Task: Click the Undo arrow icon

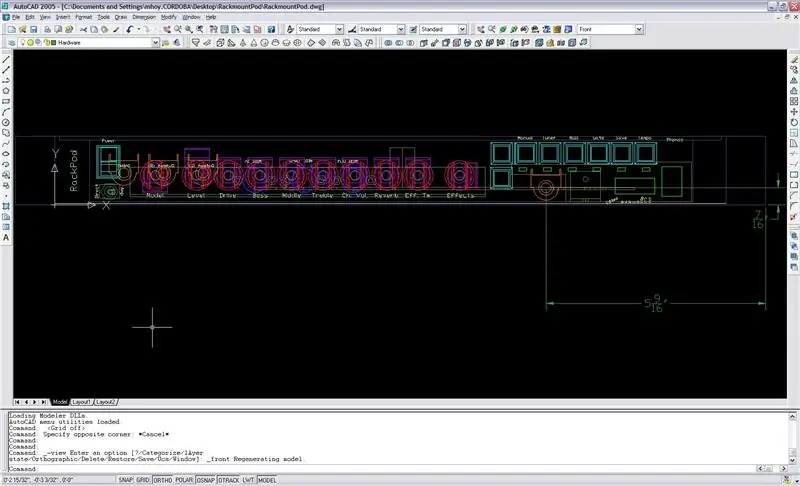Action: (130, 30)
